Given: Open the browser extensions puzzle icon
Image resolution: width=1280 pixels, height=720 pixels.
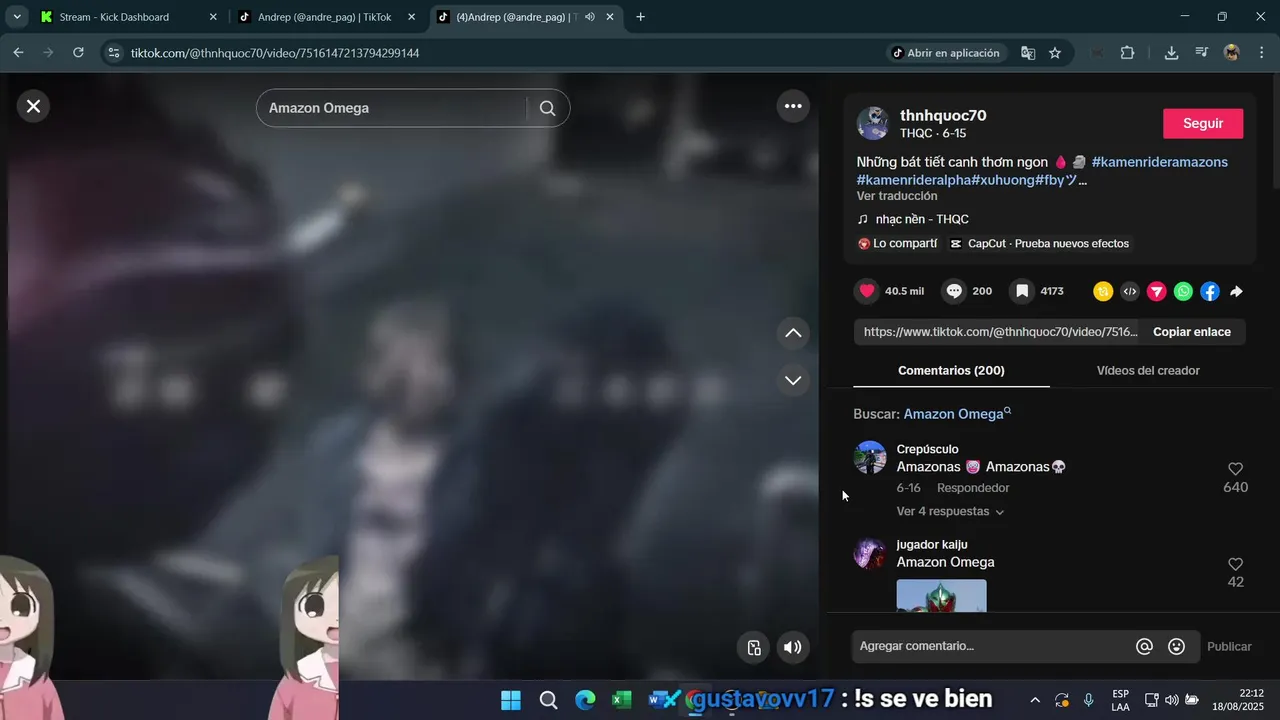Looking at the screenshot, I should click(x=1127, y=53).
